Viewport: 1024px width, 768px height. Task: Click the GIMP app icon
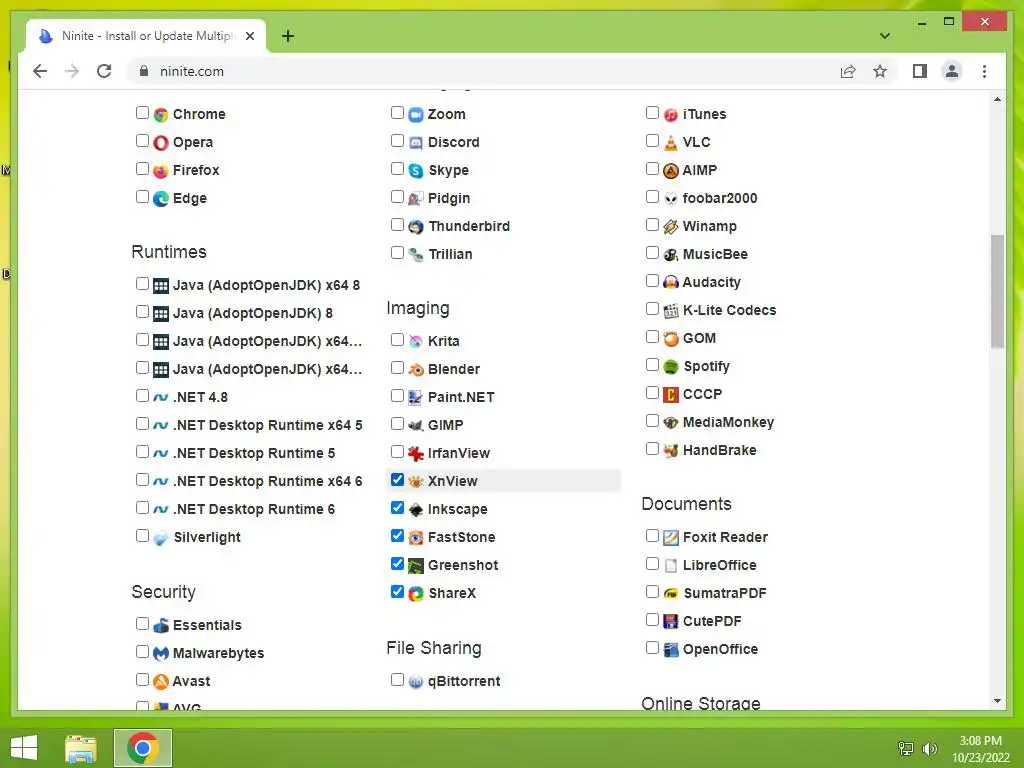pos(416,426)
